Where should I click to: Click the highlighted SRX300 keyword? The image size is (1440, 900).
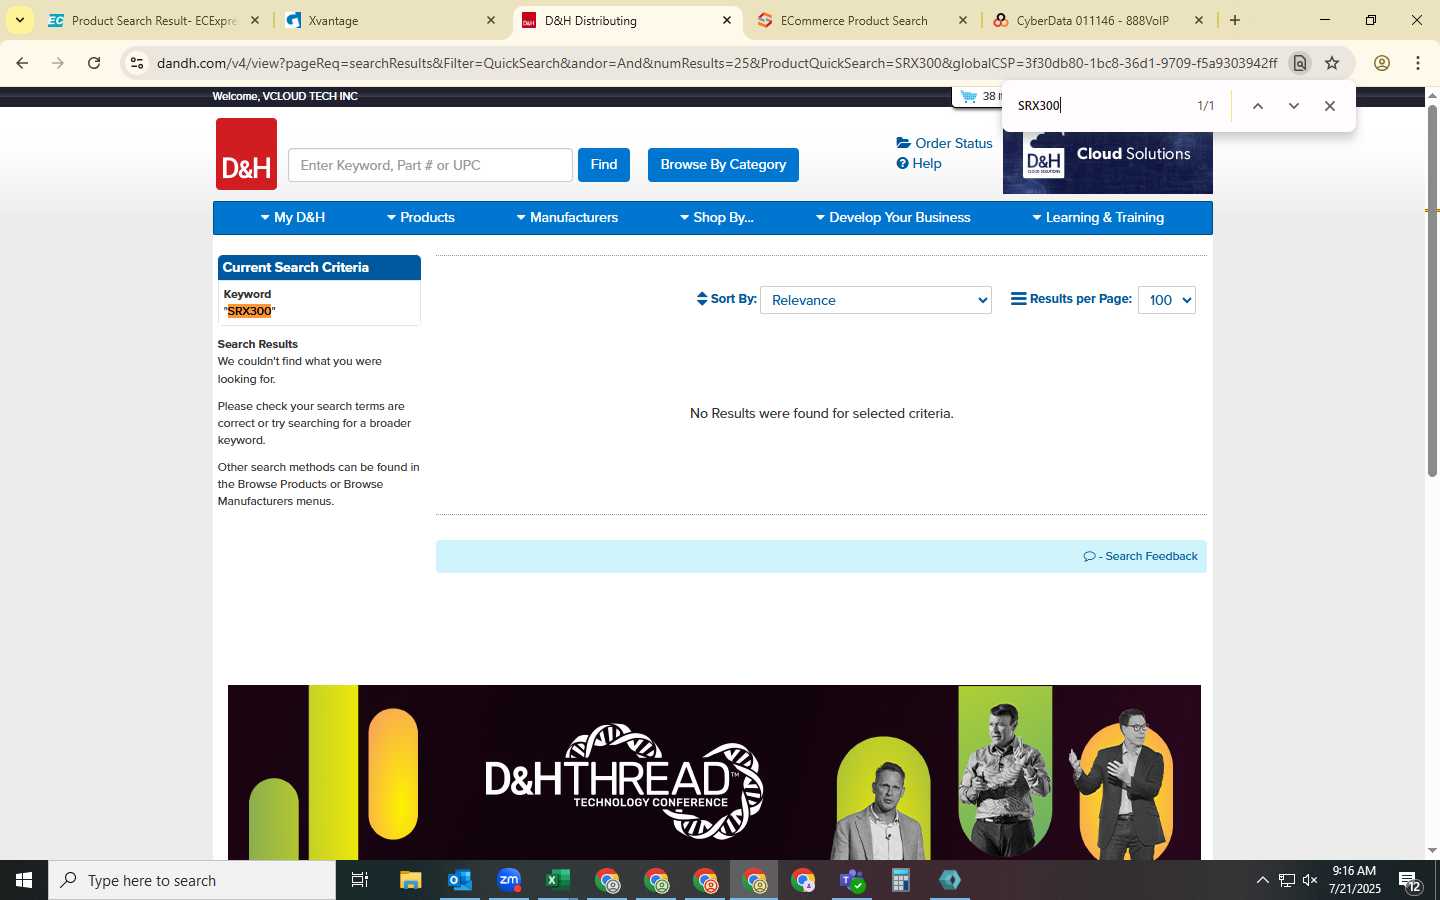249,311
